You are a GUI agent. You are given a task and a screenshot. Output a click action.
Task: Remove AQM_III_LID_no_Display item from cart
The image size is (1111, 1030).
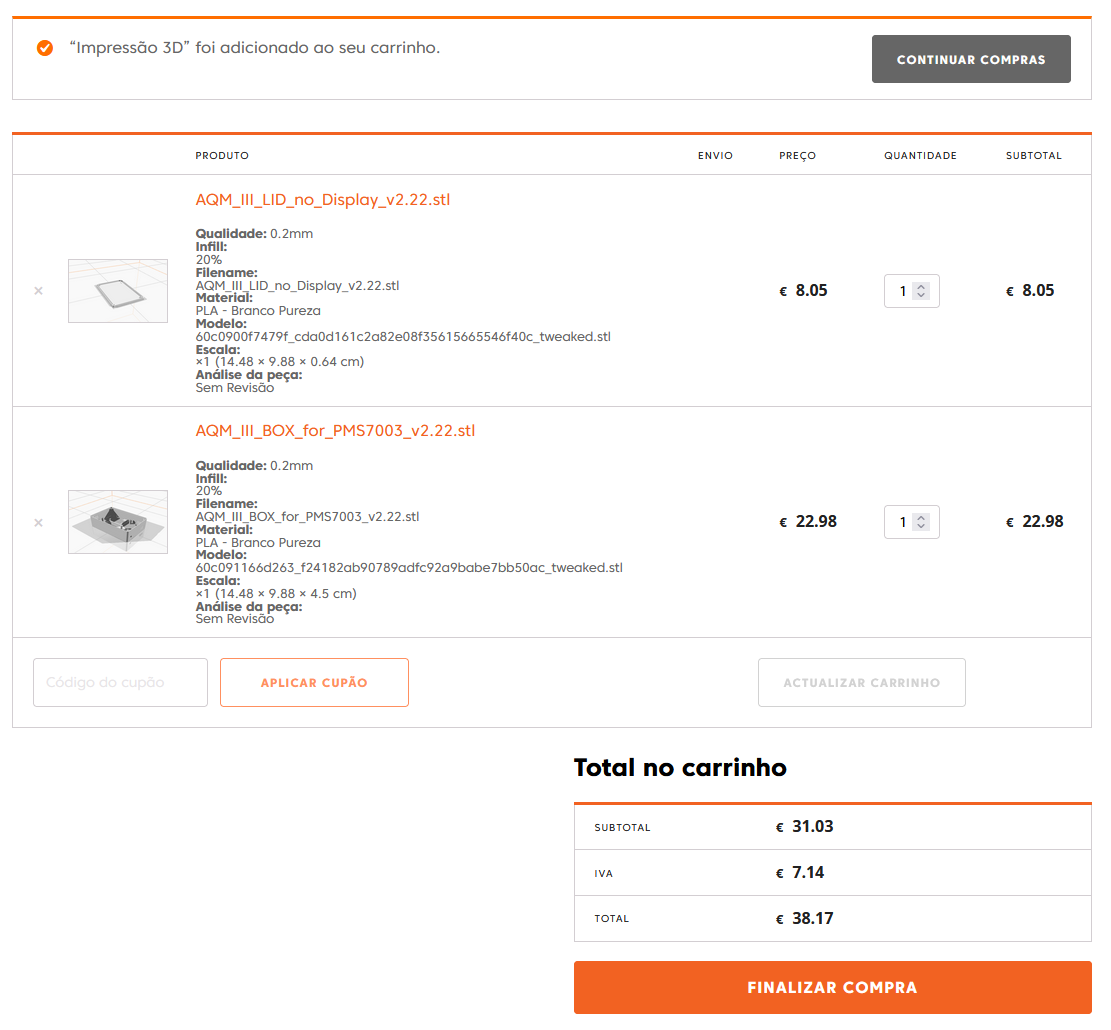point(38,291)
